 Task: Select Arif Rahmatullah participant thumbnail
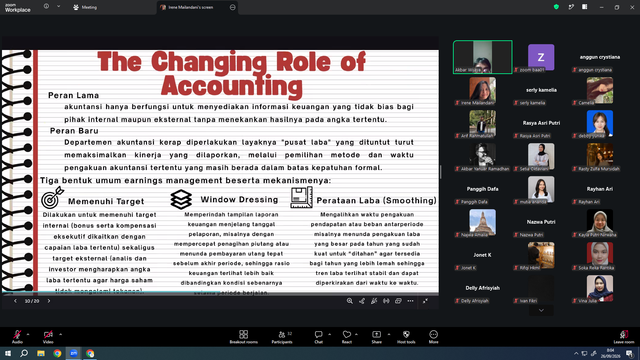(482, 123)
